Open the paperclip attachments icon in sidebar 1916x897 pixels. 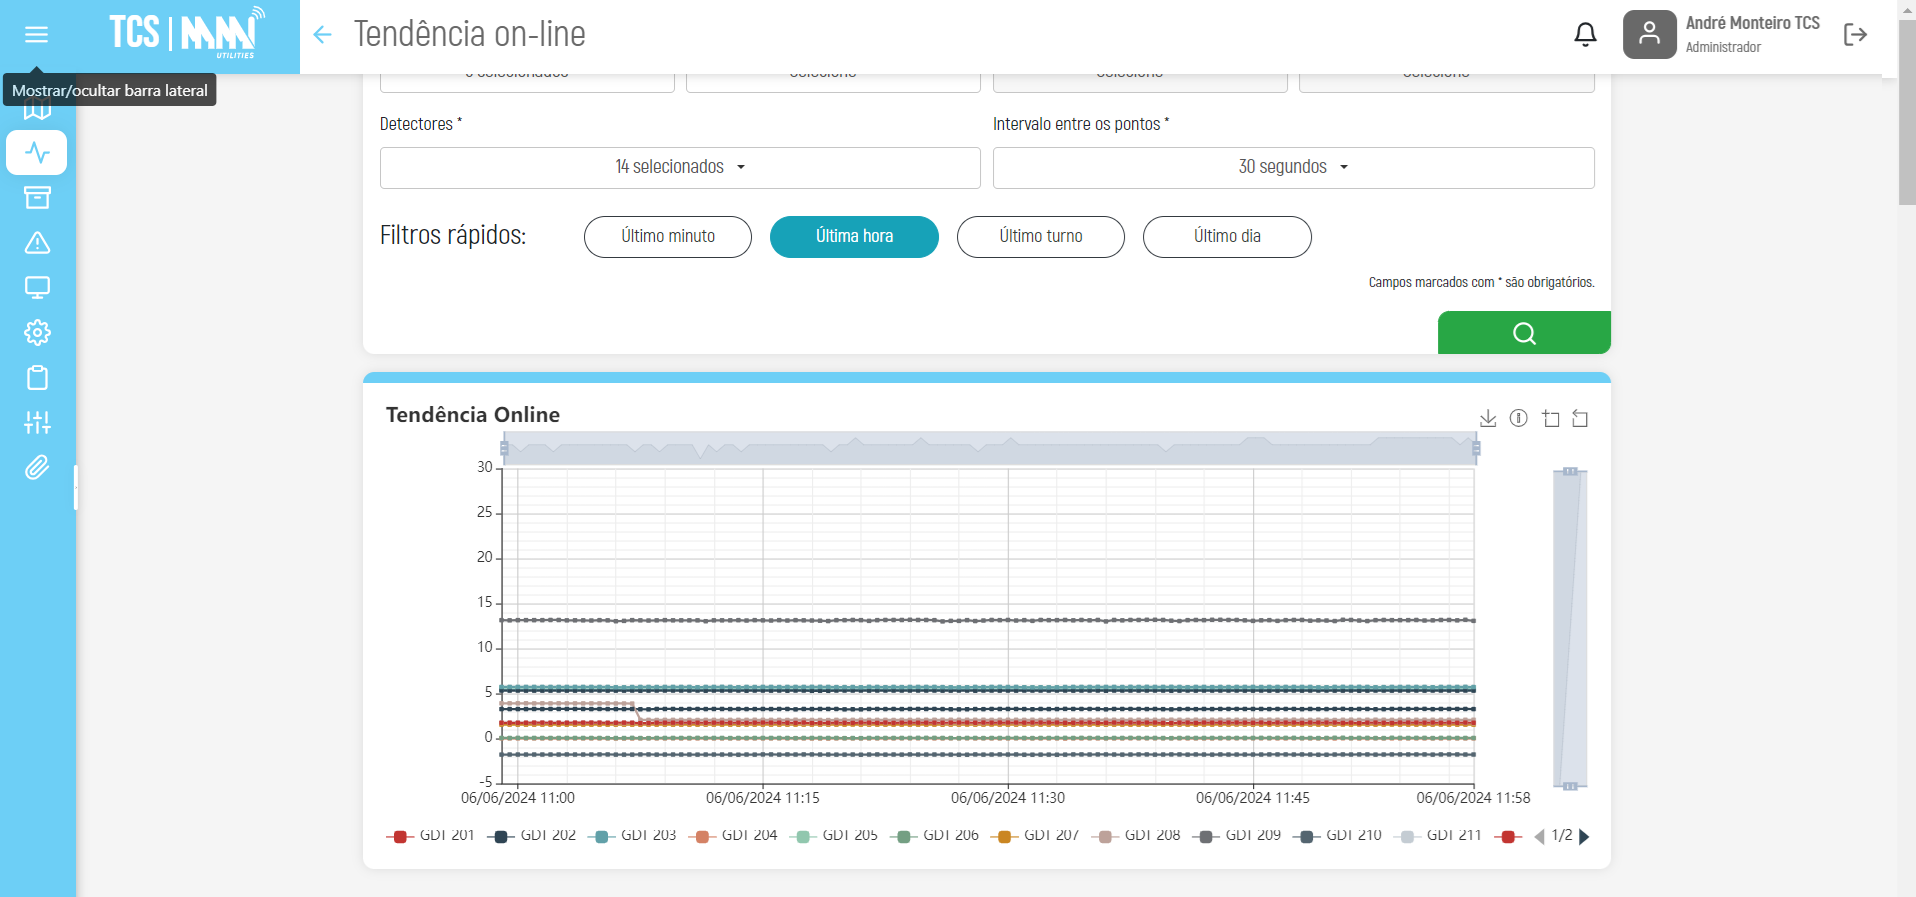click(37, 467)
